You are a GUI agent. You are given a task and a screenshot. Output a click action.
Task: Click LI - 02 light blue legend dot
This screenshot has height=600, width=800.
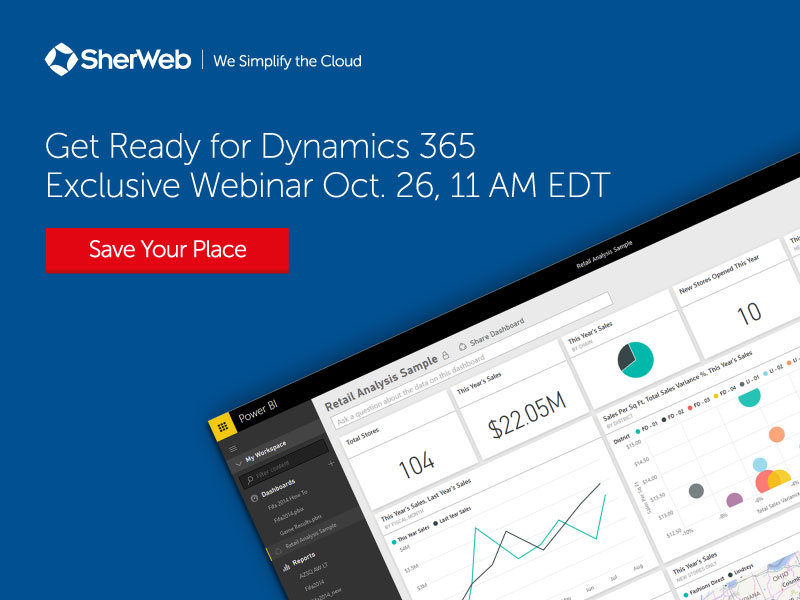(766, 373)
